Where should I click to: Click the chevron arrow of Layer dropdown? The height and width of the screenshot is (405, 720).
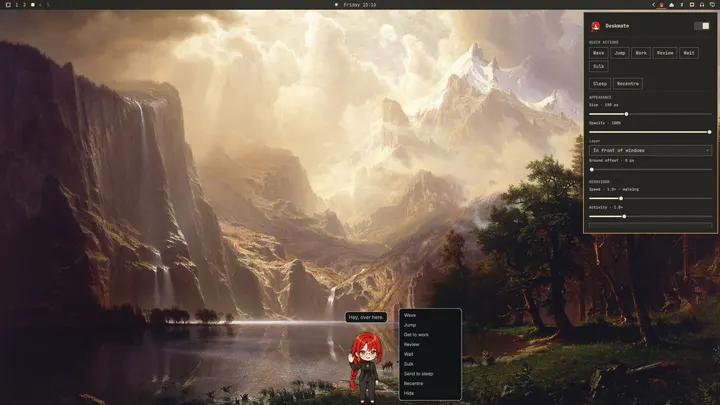tap(707, 150)
